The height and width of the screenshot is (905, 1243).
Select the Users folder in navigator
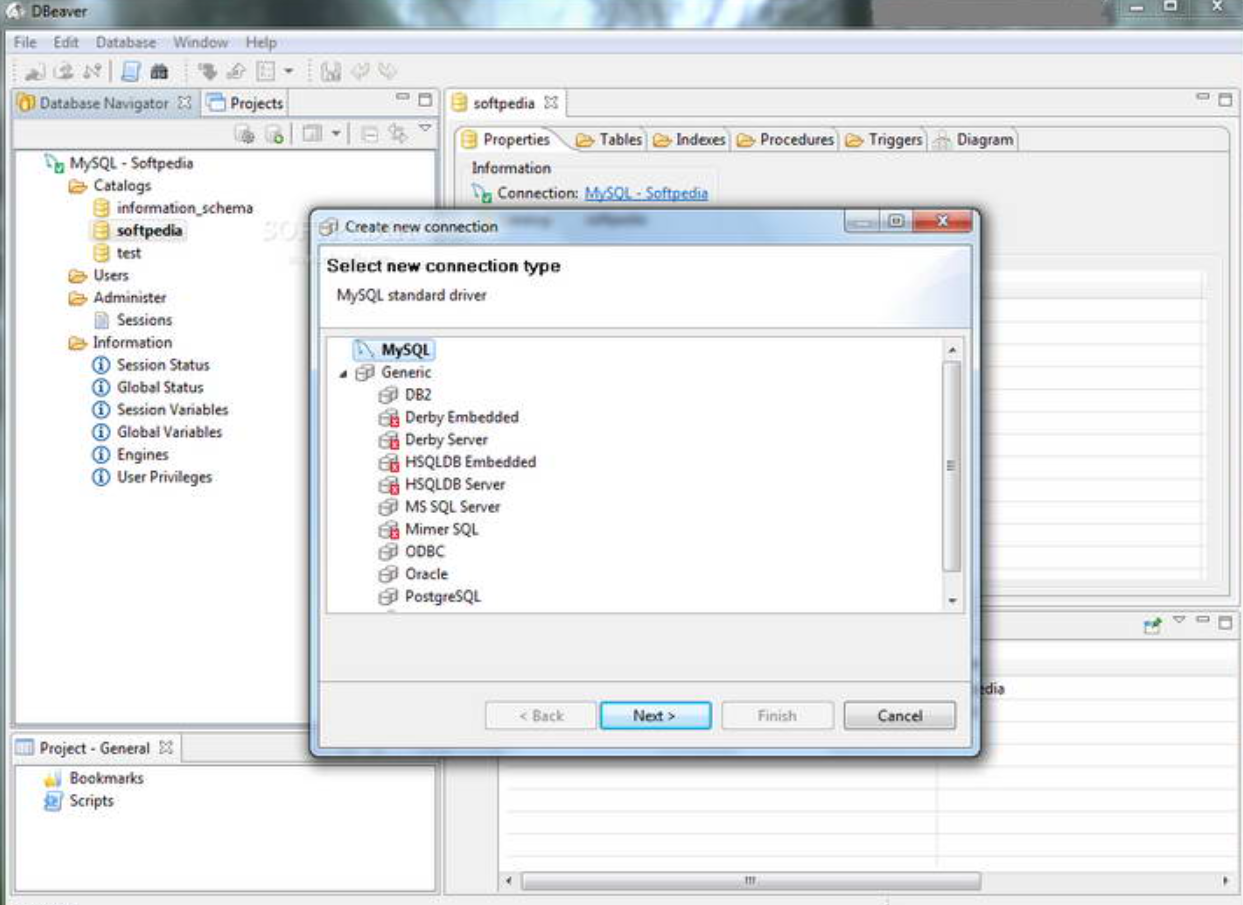click(111, 275)
